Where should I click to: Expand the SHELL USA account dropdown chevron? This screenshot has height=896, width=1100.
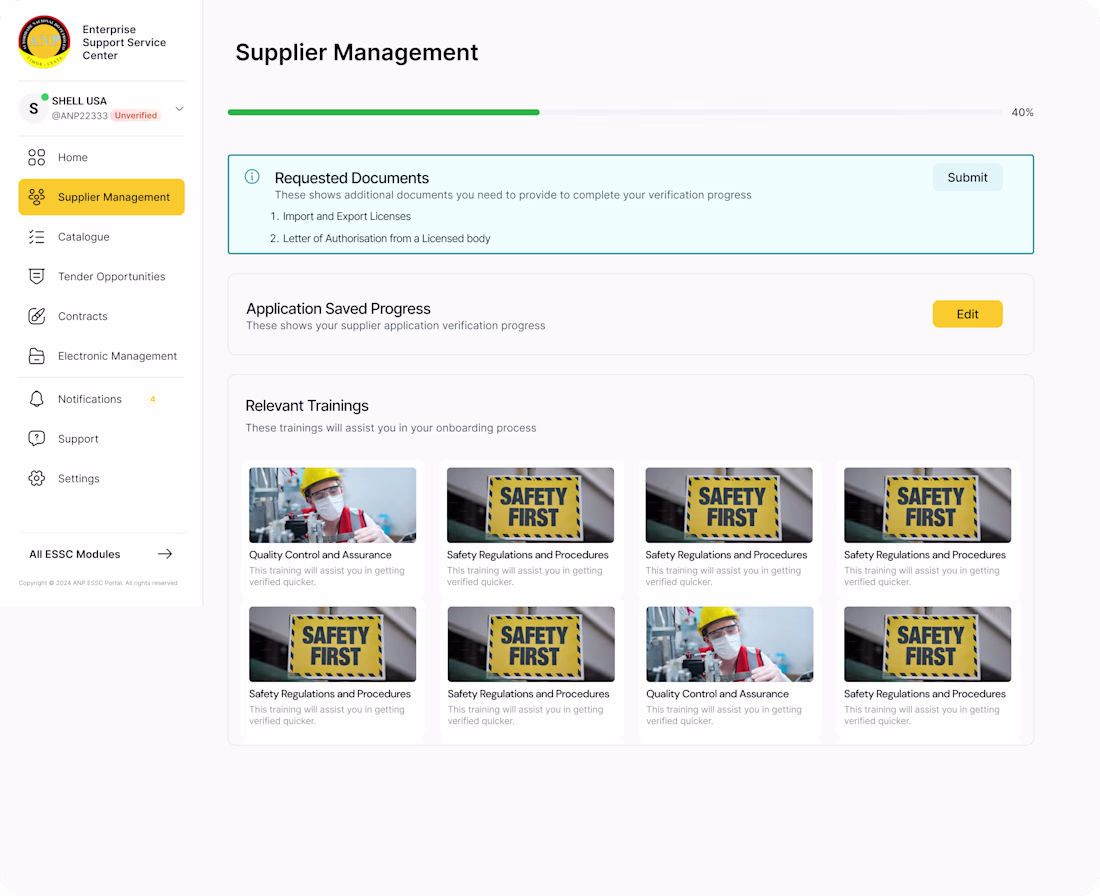point(180,109)
